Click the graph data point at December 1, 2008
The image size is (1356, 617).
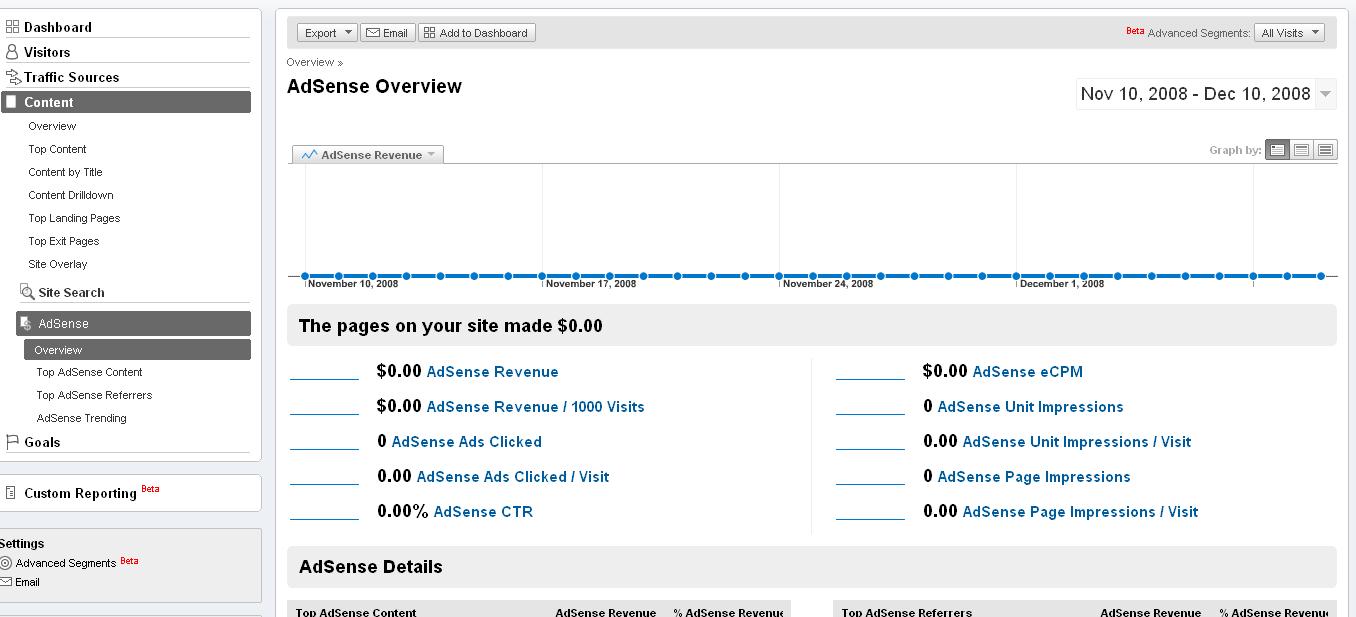point(1016,276)
